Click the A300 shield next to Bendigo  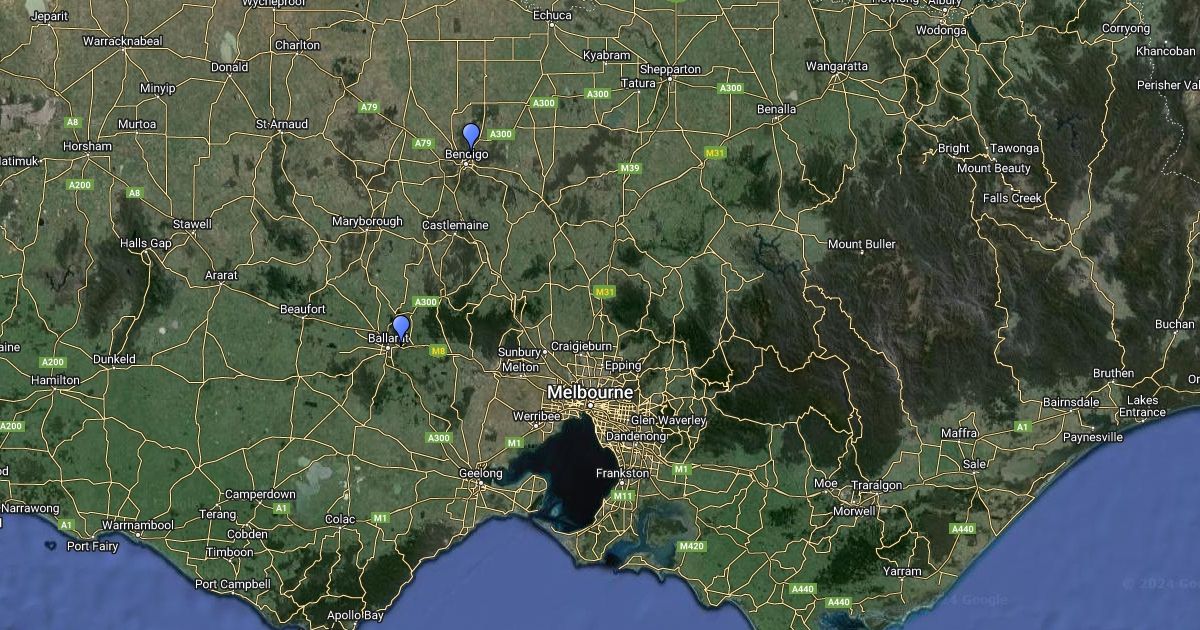click(501, 134)
